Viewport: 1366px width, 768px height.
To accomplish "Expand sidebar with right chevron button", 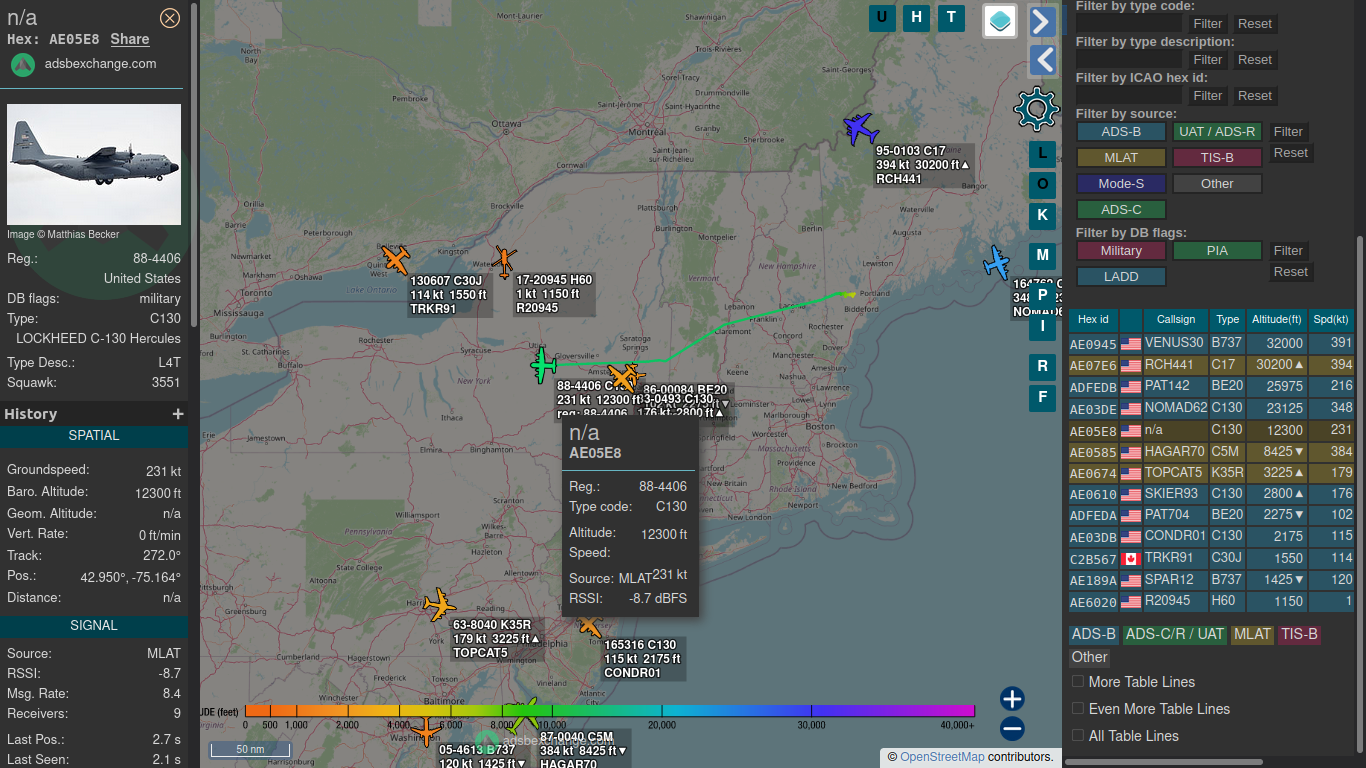I will (x=1043, y=21).
